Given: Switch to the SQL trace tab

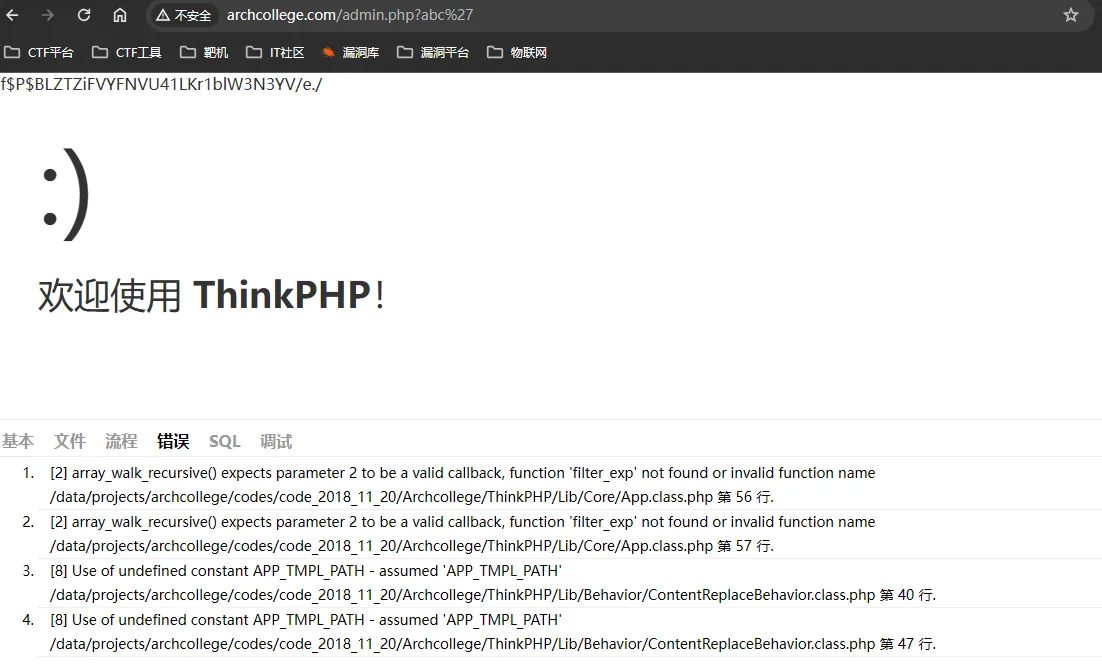Looking at the screenshot, I should coord(224,441).
